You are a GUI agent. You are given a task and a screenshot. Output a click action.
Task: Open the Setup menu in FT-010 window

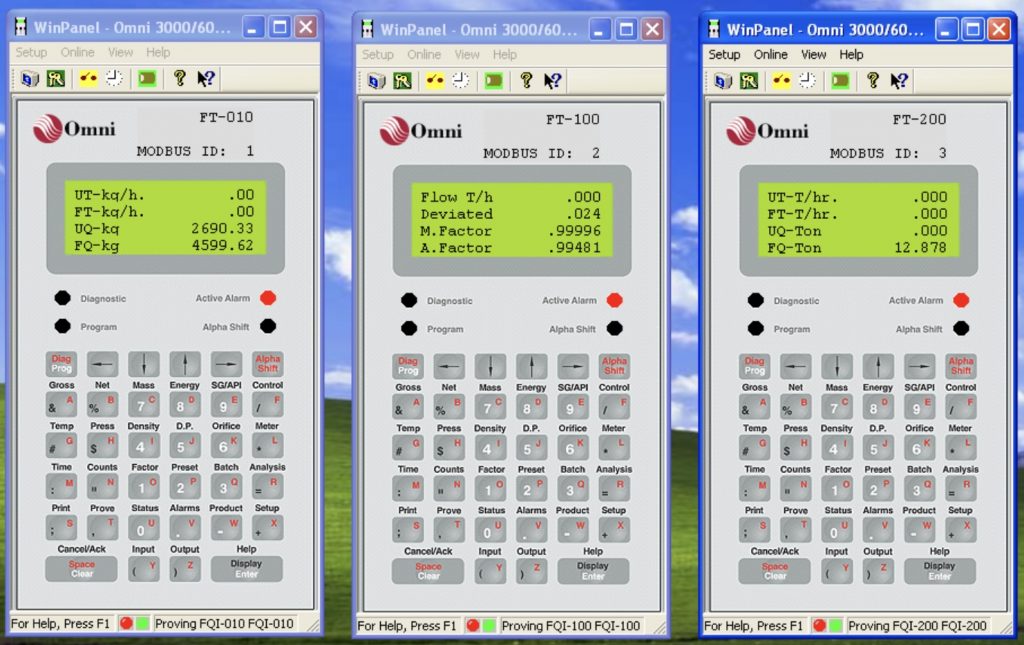31,52
